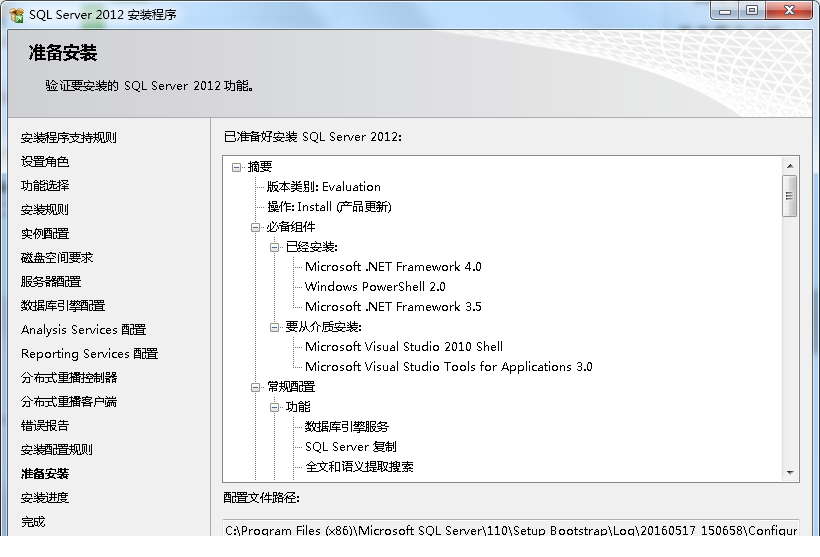
Task: Select Microsoft .NET Framework 3.5 item
Action: [393, 306]
